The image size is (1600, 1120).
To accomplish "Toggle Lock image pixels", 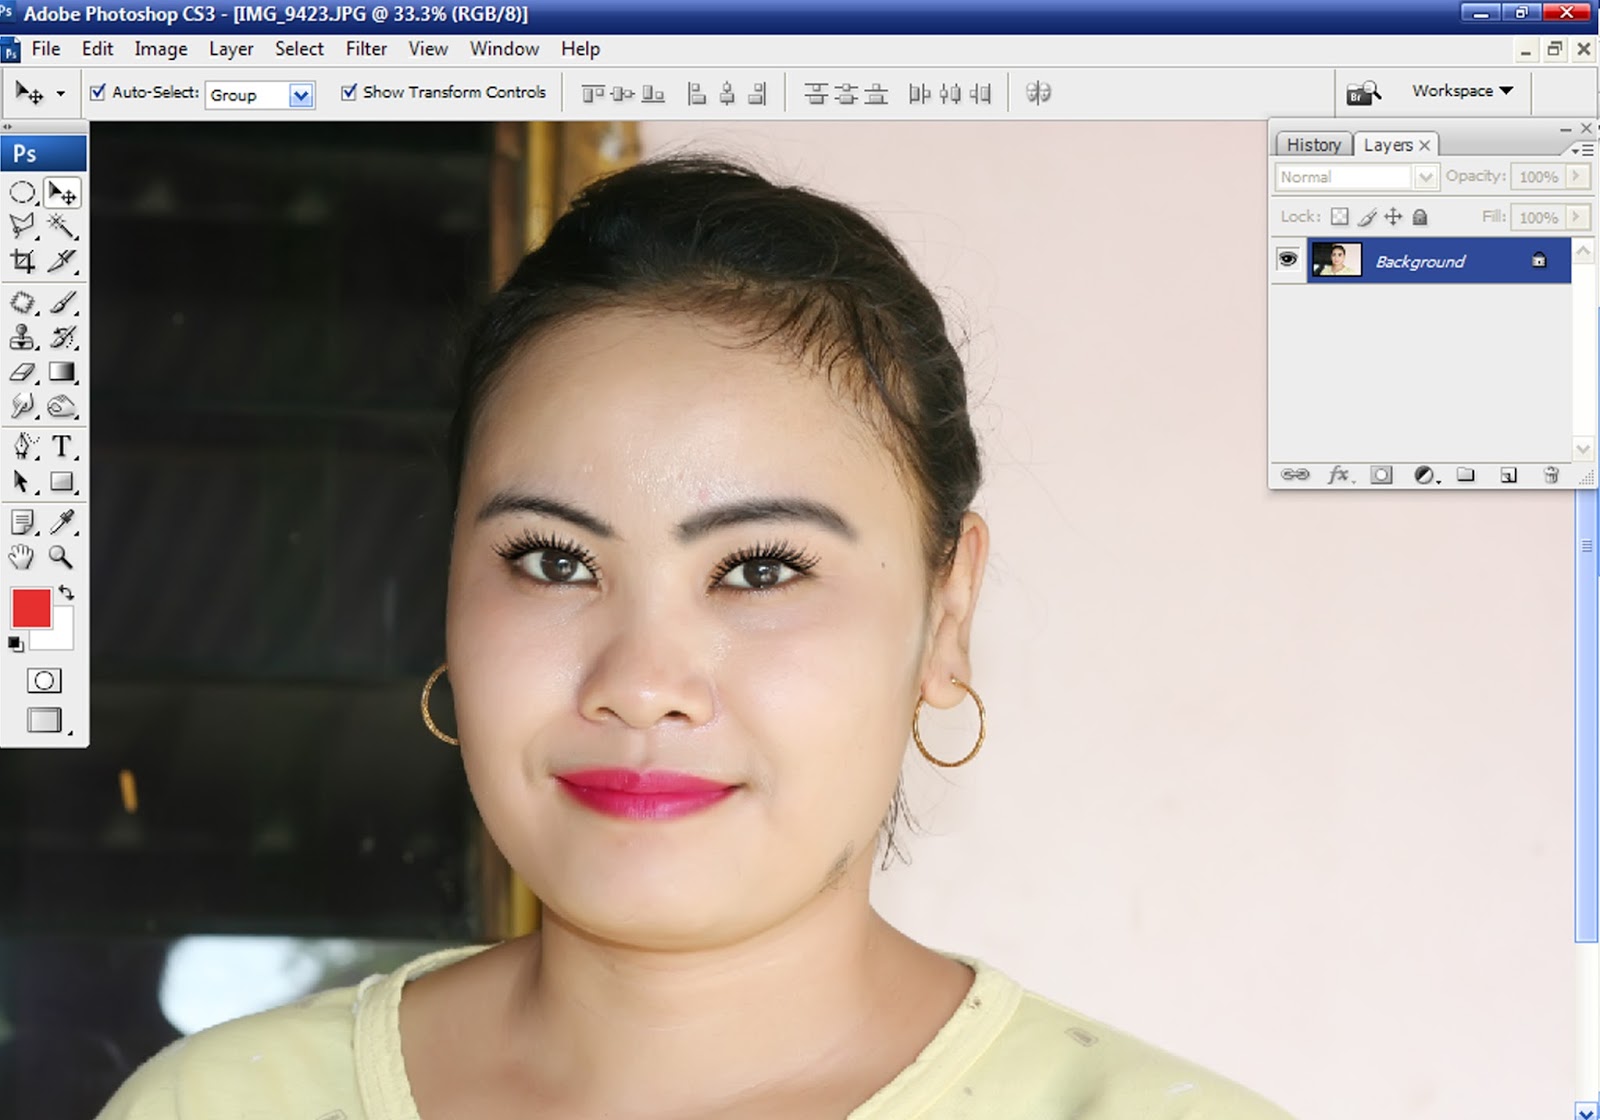I will pyautogui.click(x=1367, y=216).
